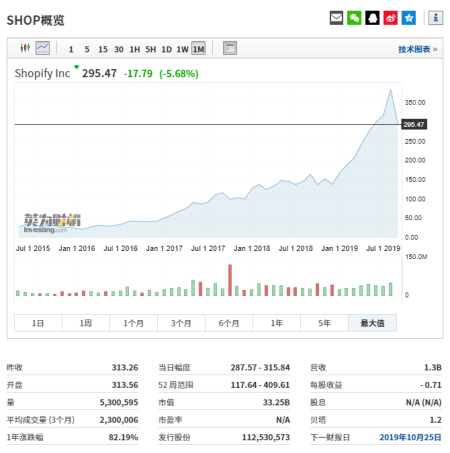
Task: Share via the email envelope icon
Action: coord(336,18)
